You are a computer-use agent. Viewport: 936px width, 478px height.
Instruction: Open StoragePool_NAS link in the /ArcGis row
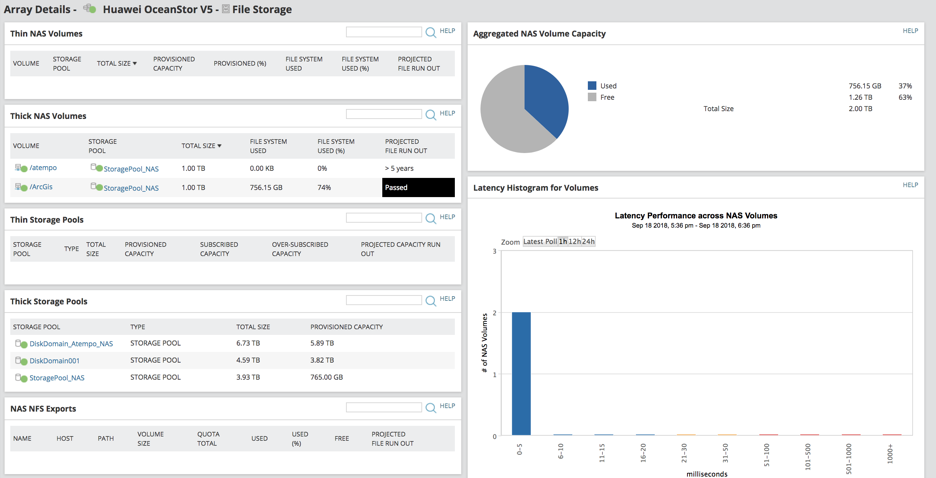pos(131,189)
